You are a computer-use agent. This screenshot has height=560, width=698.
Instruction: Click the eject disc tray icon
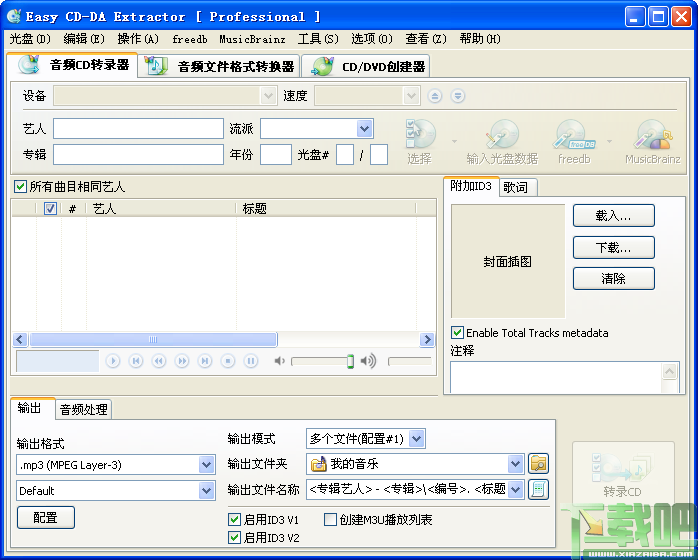pyautogui.click(x=434, y=96)
